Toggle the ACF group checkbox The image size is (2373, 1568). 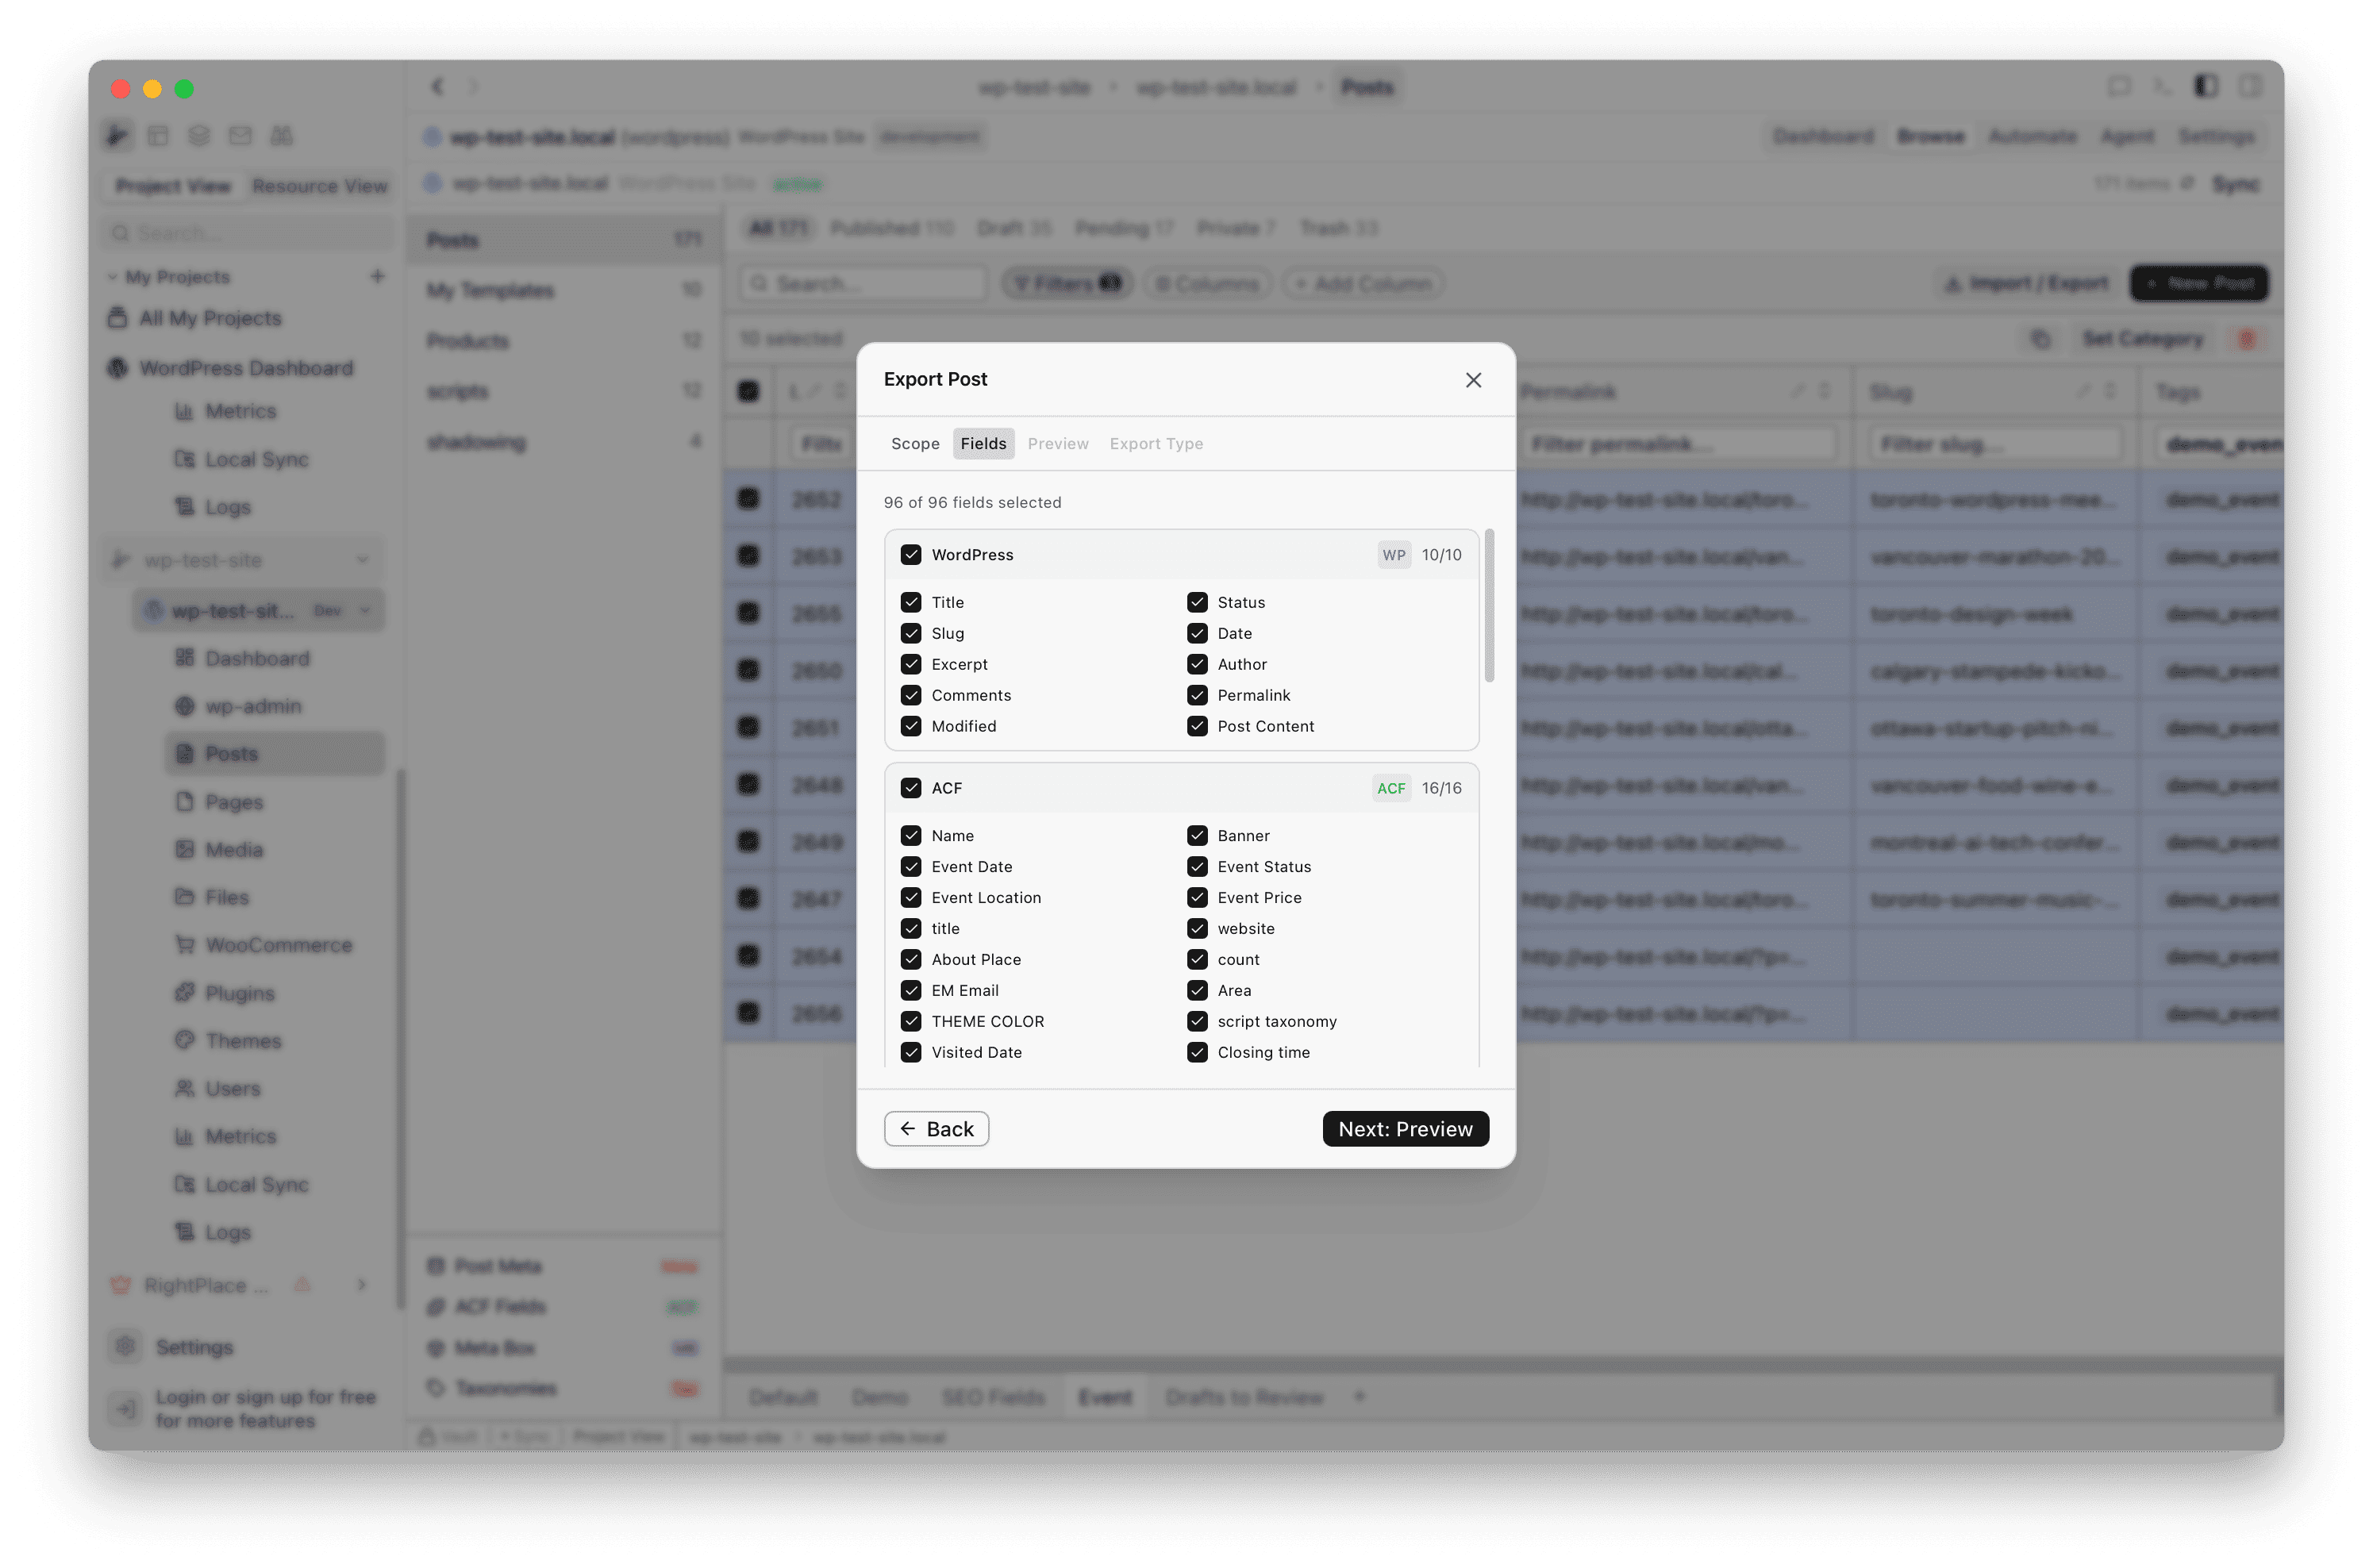click(x=910, y=788)
